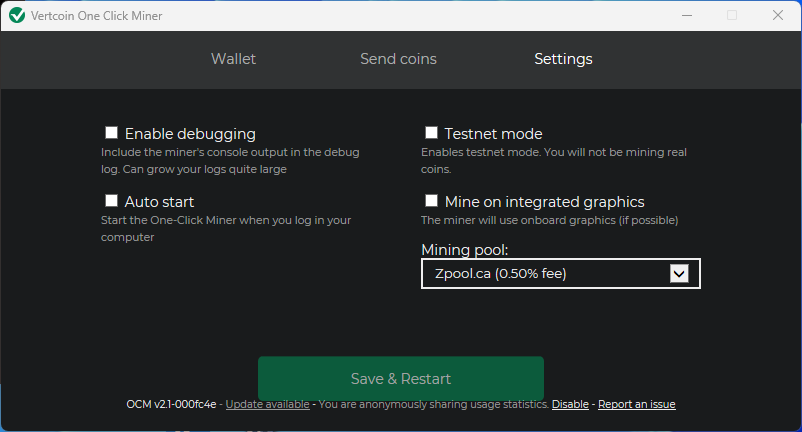Click the OCM v2.1-000fc4e version text
The width and height of the screenshot is (802, 432).
coord(171,404)
